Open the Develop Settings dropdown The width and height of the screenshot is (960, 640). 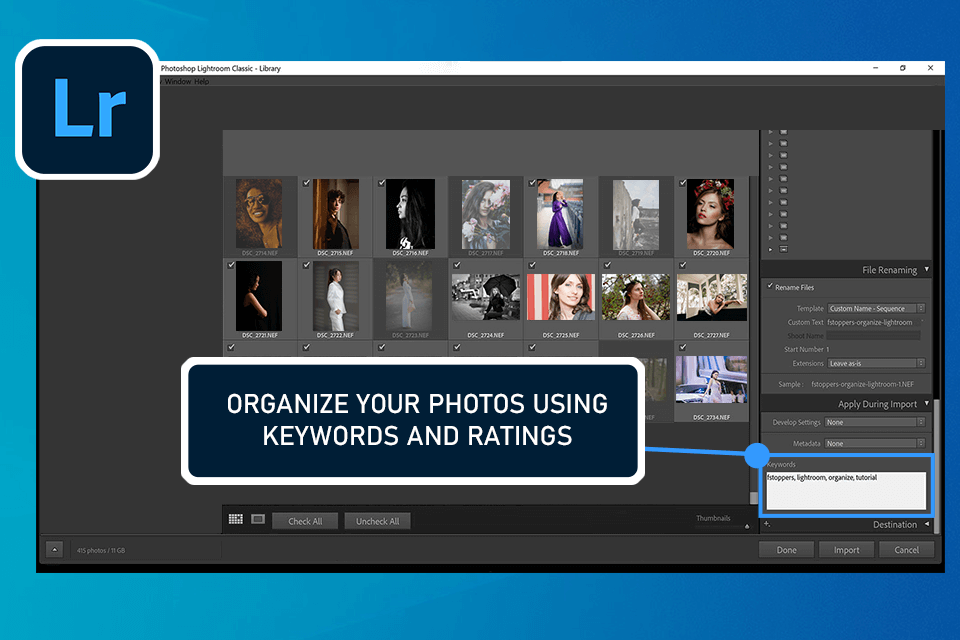pos(874,422)
